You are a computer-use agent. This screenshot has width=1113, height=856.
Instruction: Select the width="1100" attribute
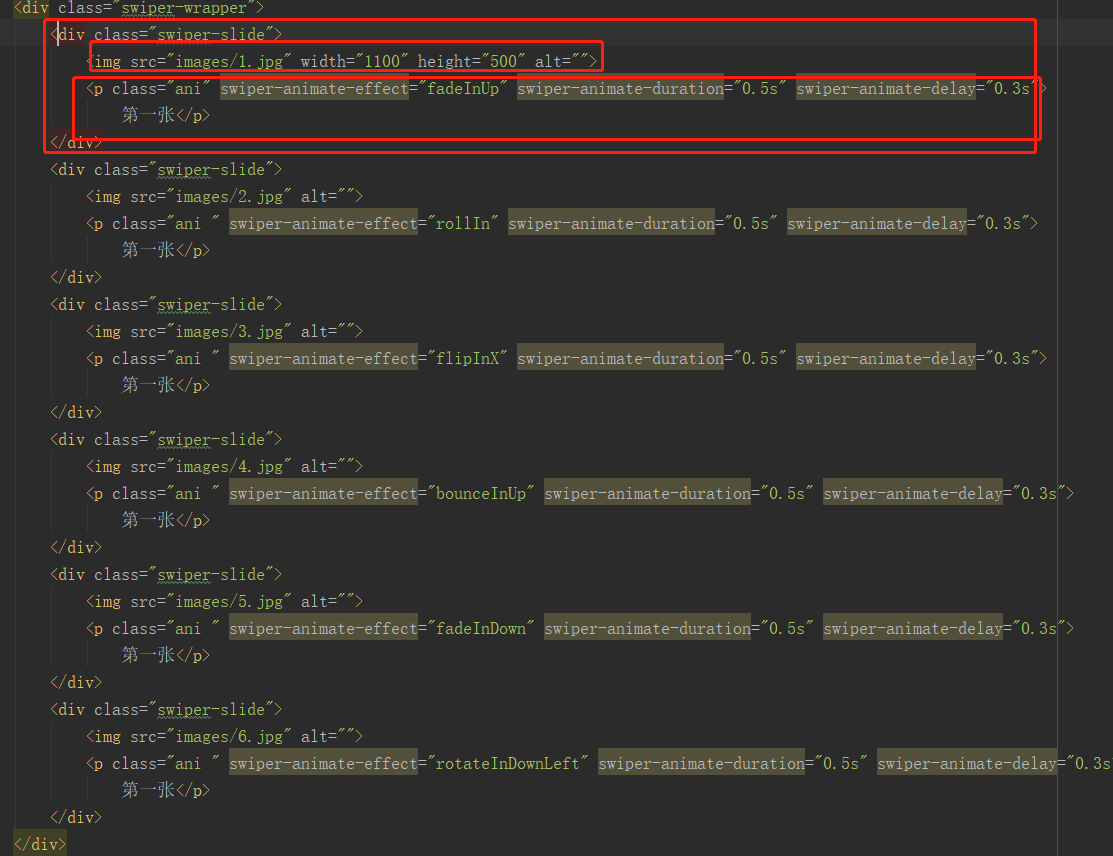(x=354, y=62)
